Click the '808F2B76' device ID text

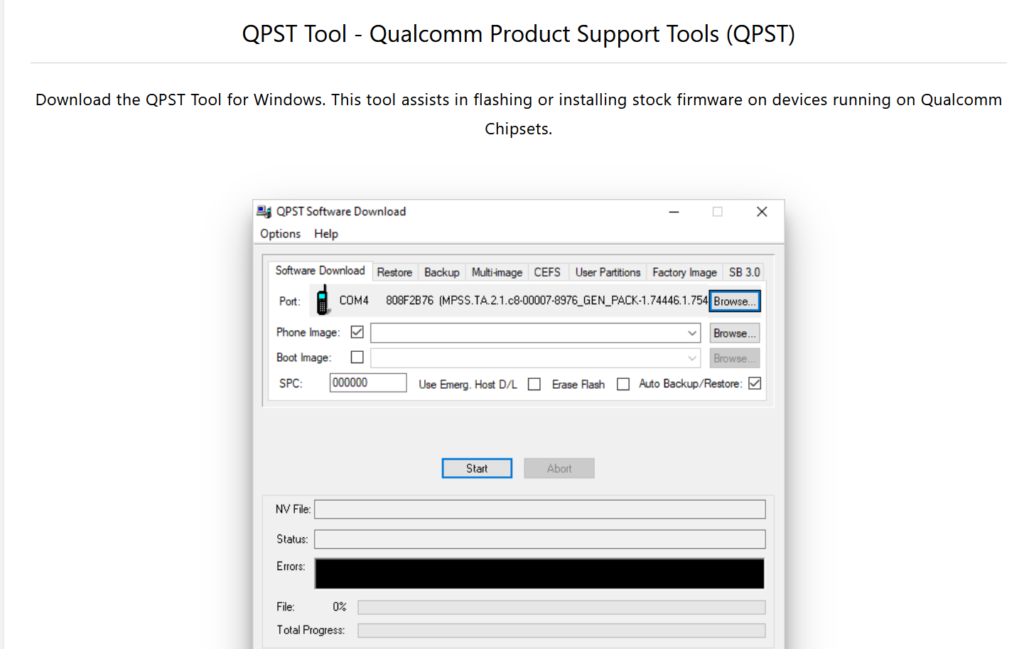pyautogui.click(x=409, y=300)
